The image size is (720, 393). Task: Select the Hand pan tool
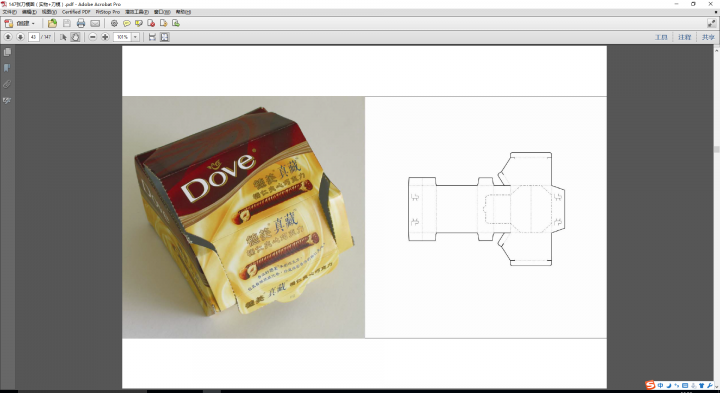(x=75, y=37)
